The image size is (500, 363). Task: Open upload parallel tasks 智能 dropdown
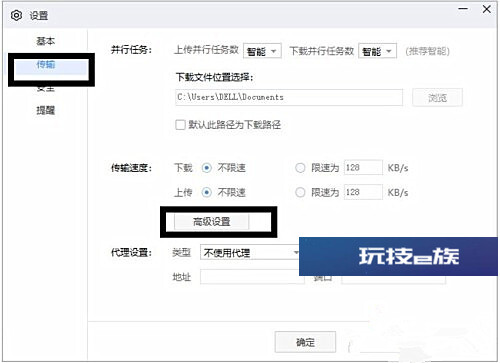click(262, 51)
